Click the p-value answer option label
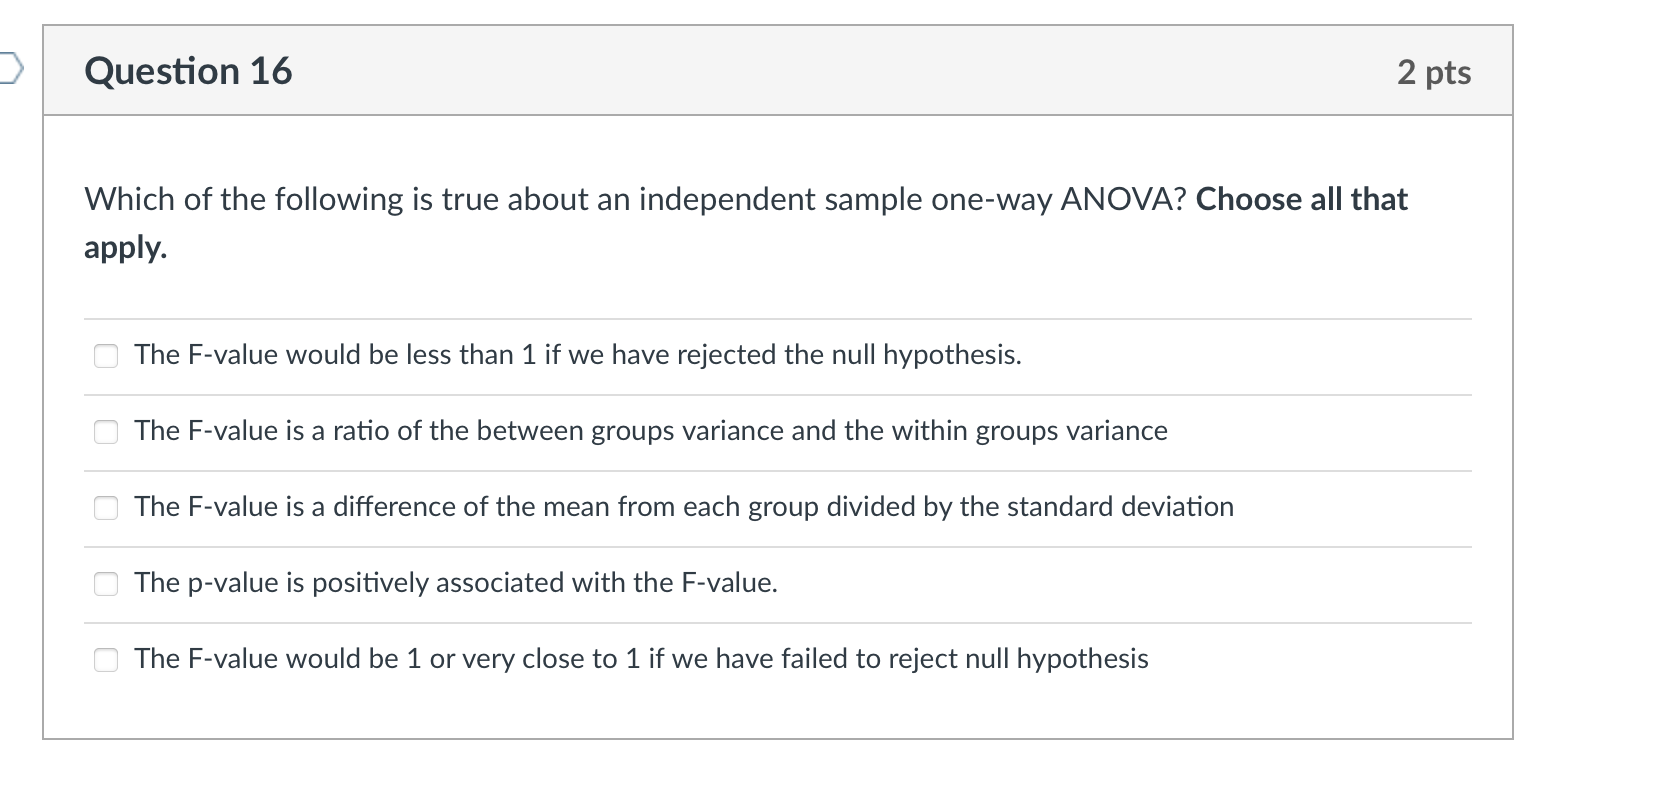1680x796 pixels. point(456,584)
